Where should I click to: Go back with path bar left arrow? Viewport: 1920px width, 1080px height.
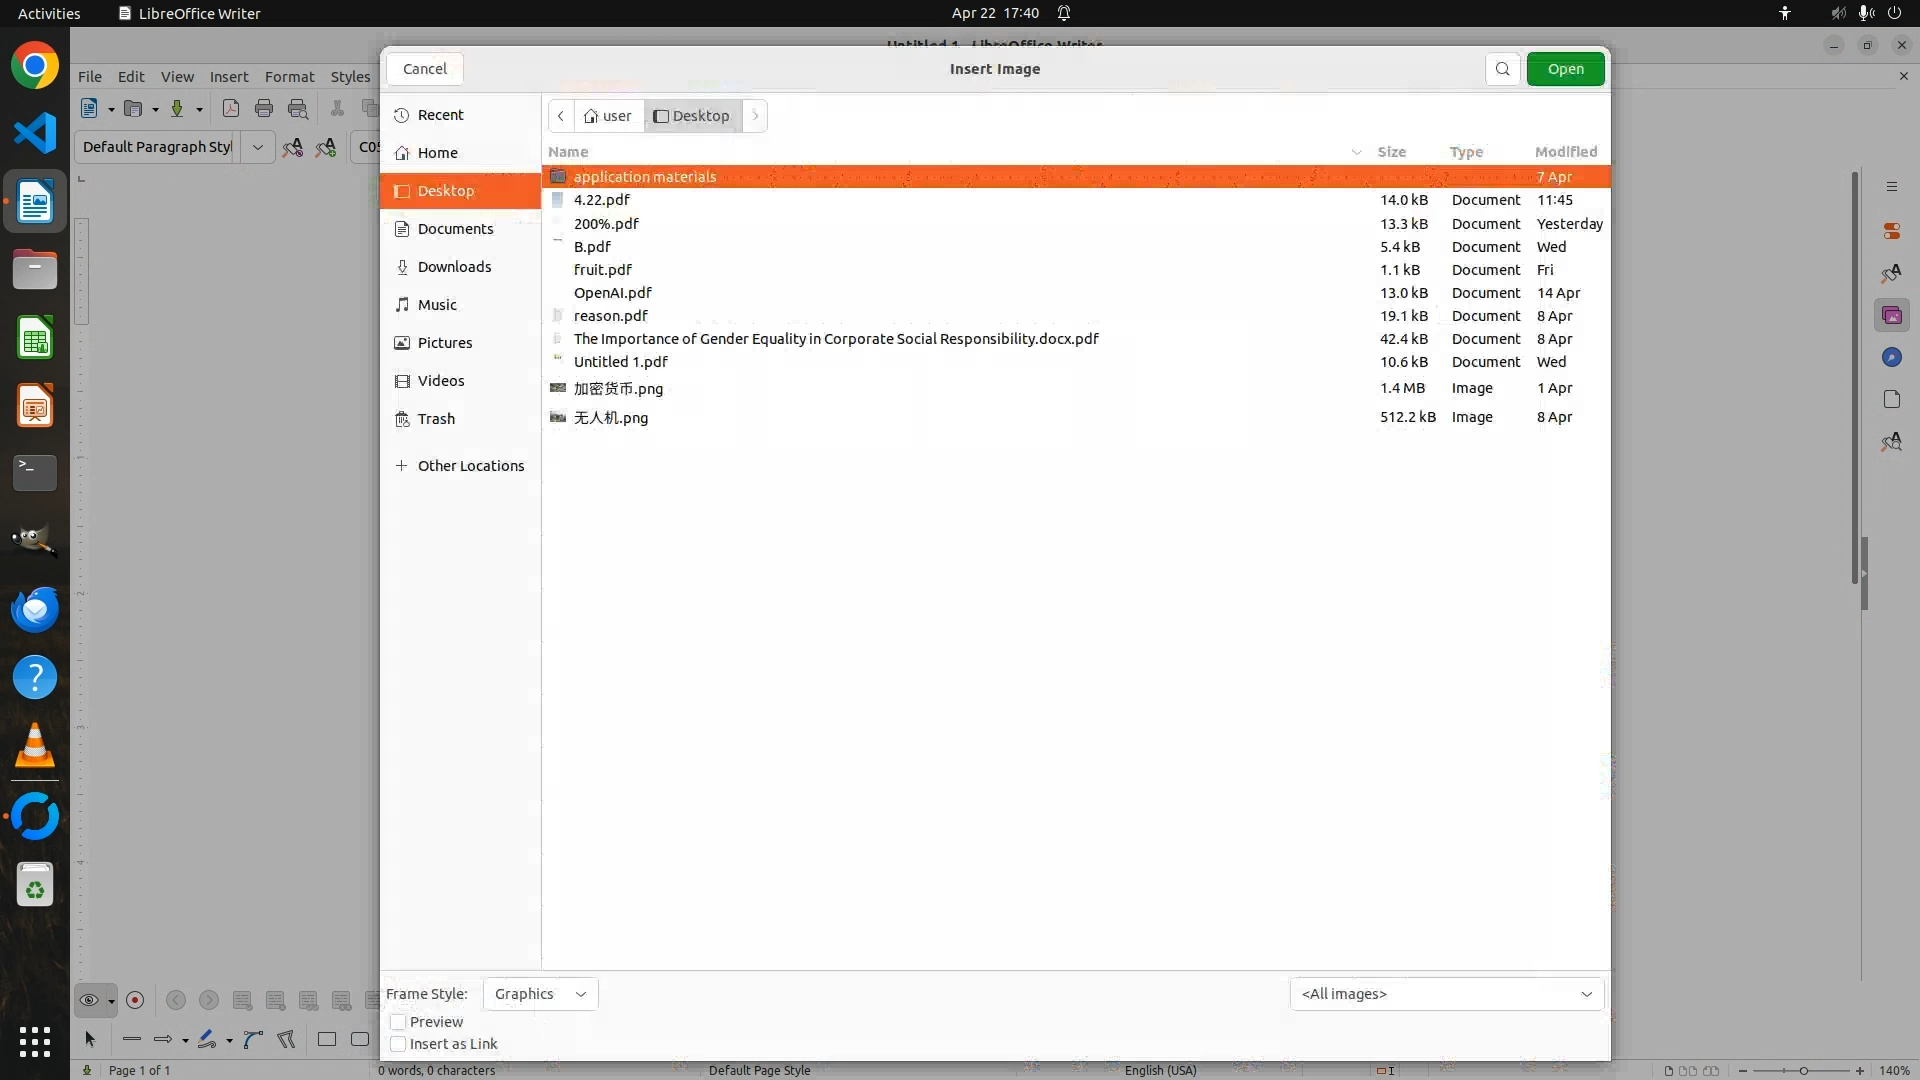561,116
